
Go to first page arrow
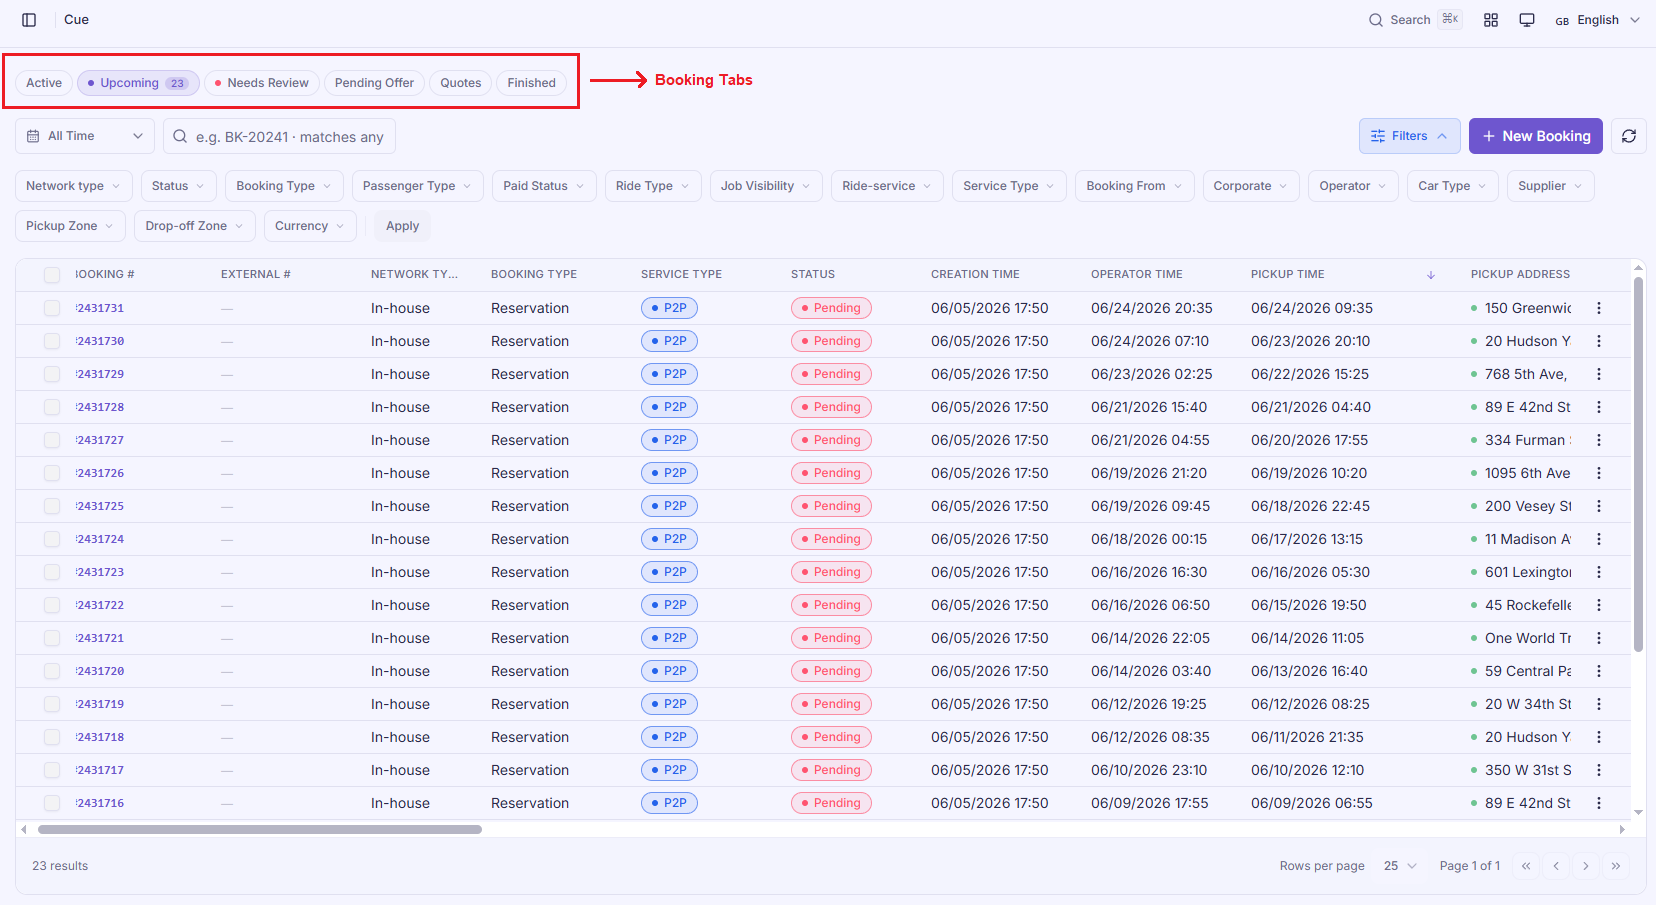(x=1526, y=866)
